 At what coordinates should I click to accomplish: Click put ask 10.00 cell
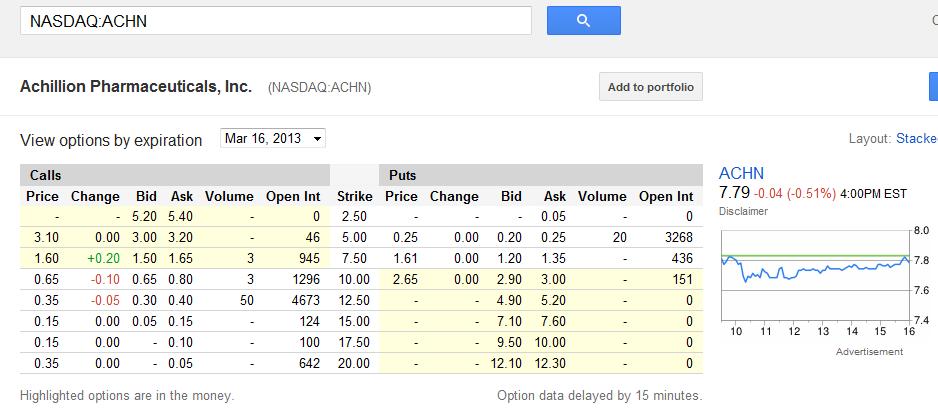(550, 342)
